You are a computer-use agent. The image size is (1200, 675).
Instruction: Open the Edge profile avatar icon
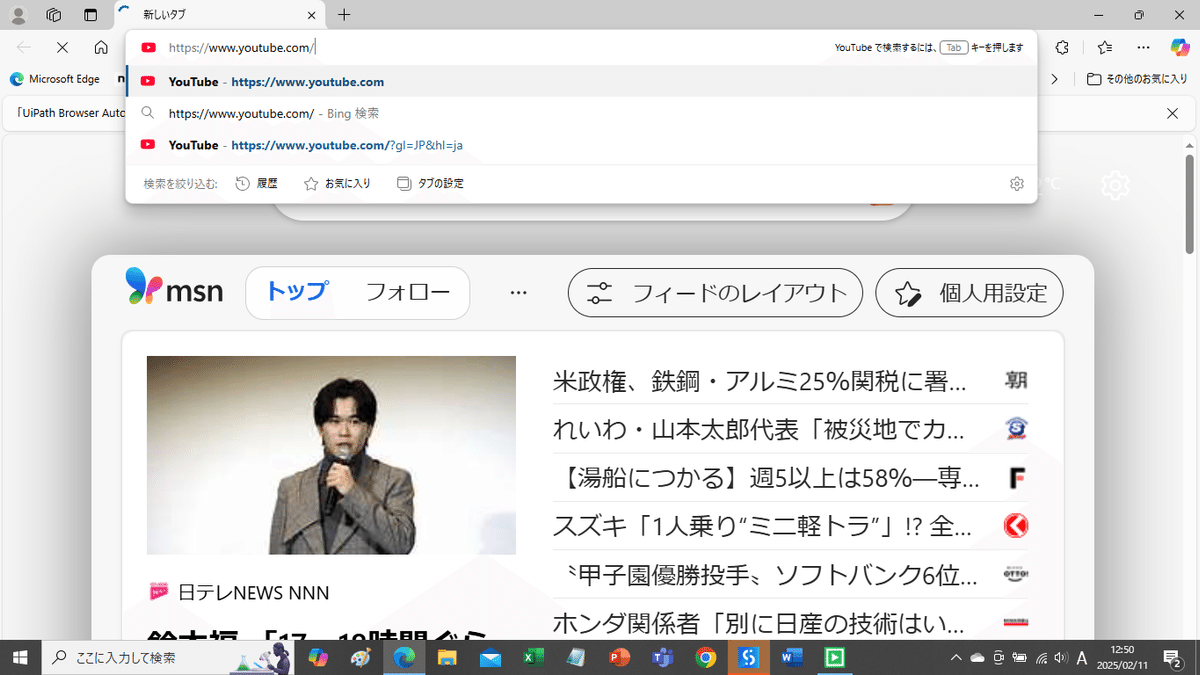pyautogui.click(x=18, y=15)
